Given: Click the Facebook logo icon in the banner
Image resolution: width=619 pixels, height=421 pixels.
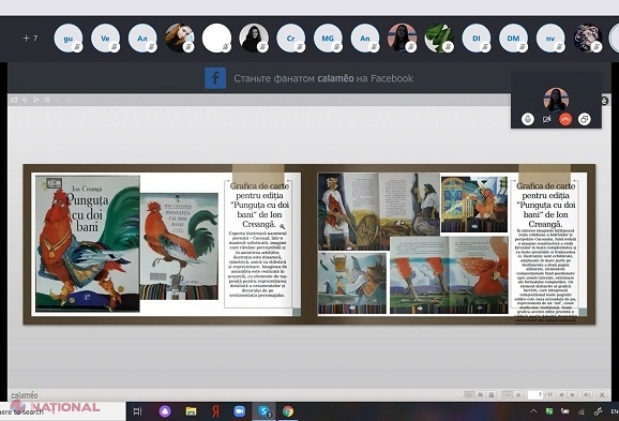Looking at the screenshot, I should coord(216,78).
